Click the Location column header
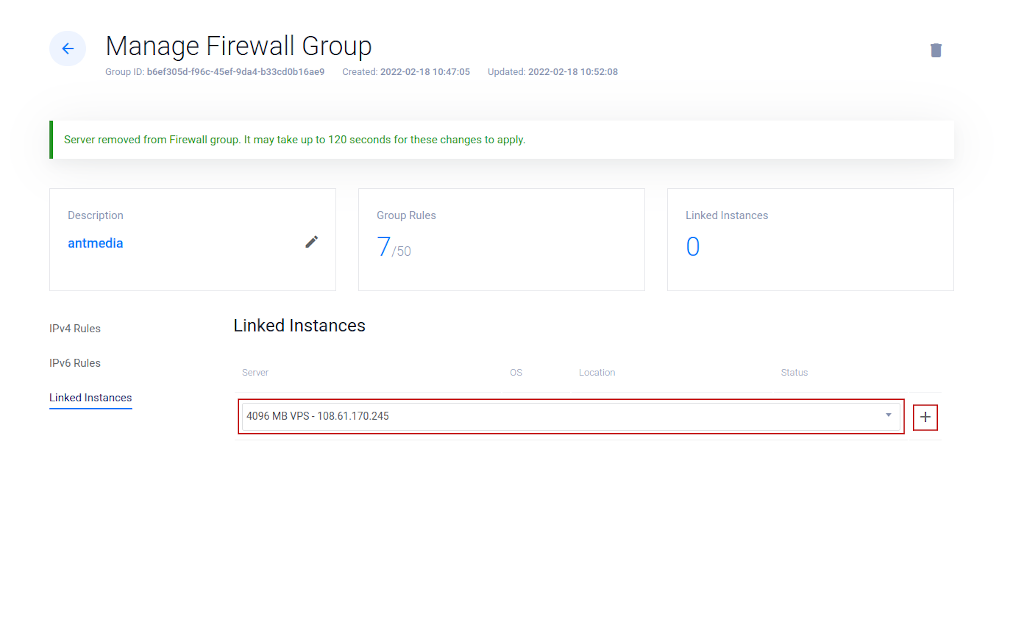Image resolution: width=1024 pixels, height=619 pixels. tap(597, 373)
